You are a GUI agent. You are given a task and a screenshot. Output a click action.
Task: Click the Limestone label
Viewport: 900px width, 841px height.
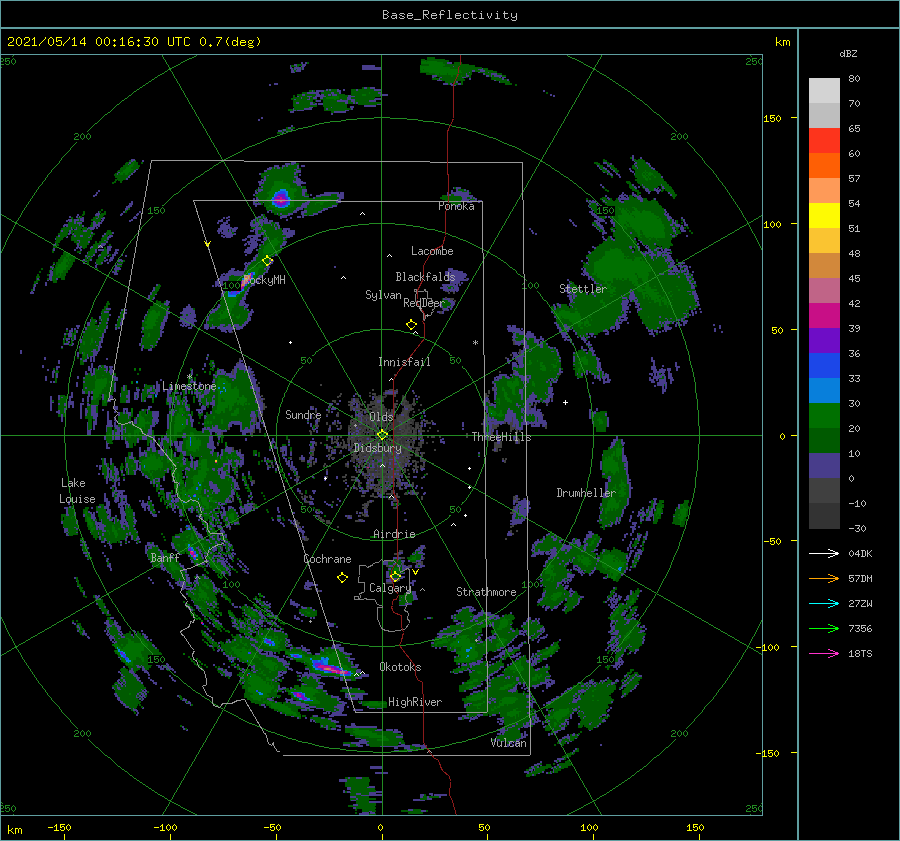tap(189, 386)
